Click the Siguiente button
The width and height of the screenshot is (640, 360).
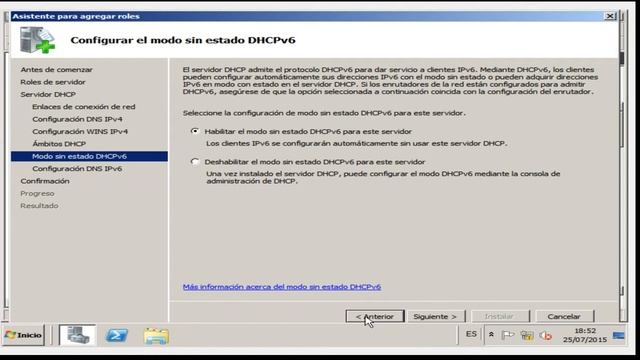tap(435, 316)
